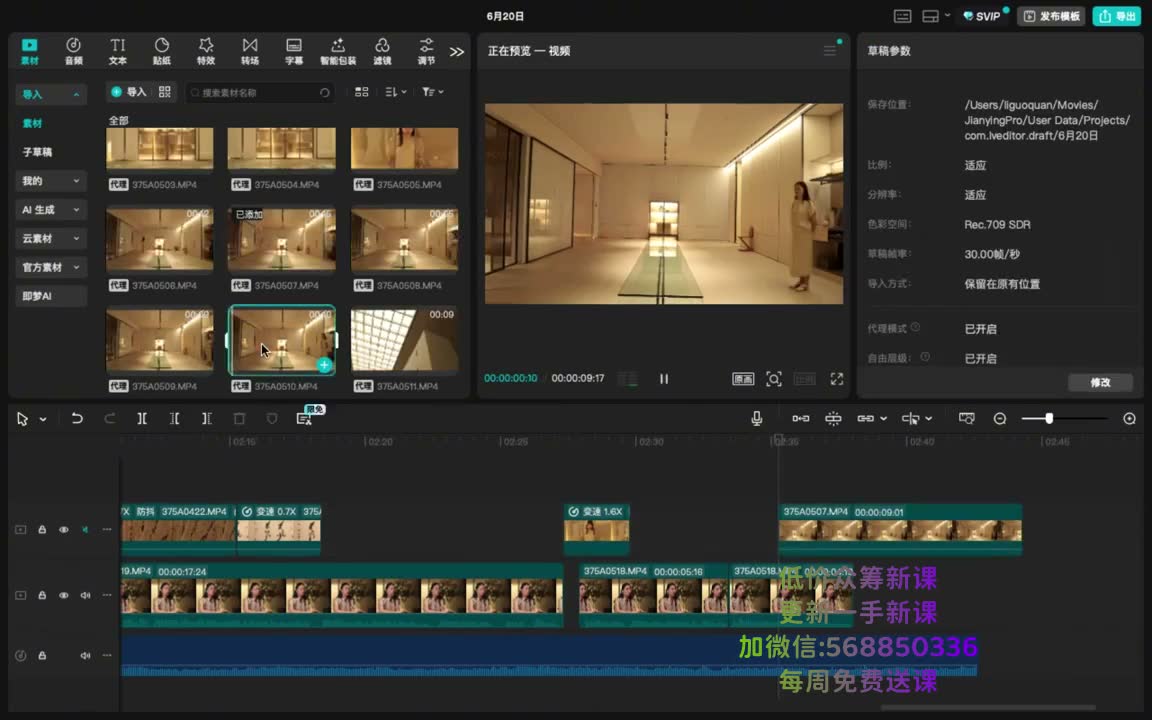Zoom out timeline with minus icon
This screenshot has width=1152, height=720.
pos(1000,418)
